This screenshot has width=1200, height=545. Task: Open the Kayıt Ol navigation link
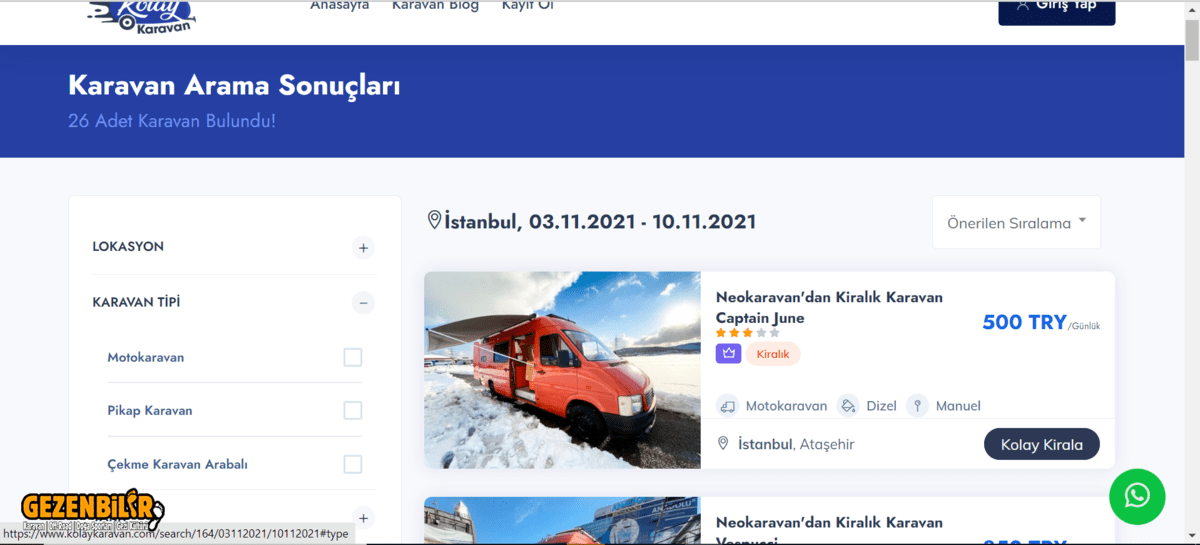tap(528, 6)
